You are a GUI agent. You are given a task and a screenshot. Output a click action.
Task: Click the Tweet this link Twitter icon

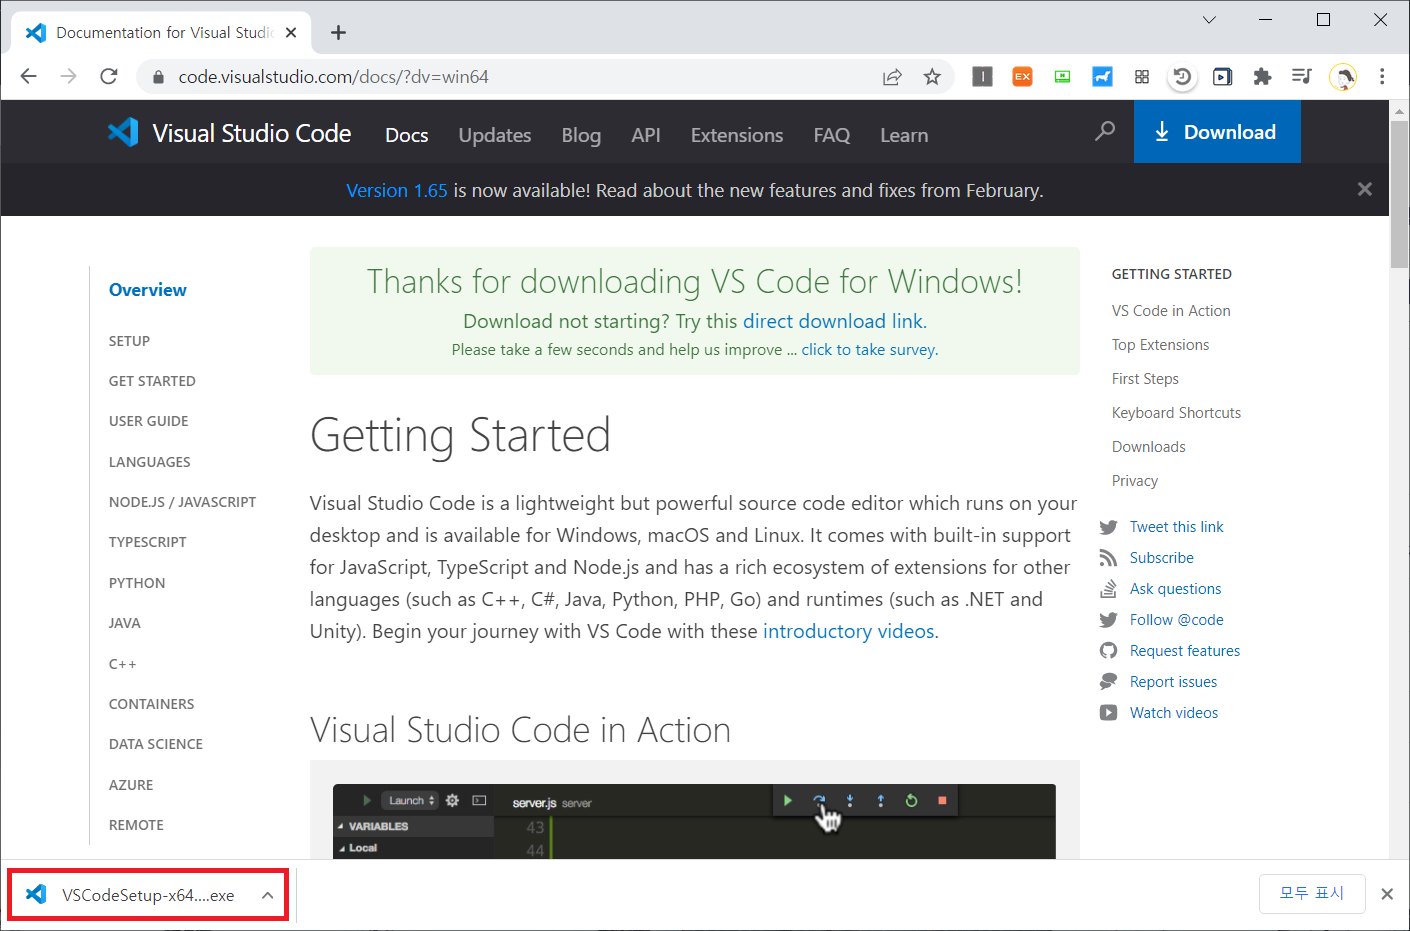(x=1108, y=527)
